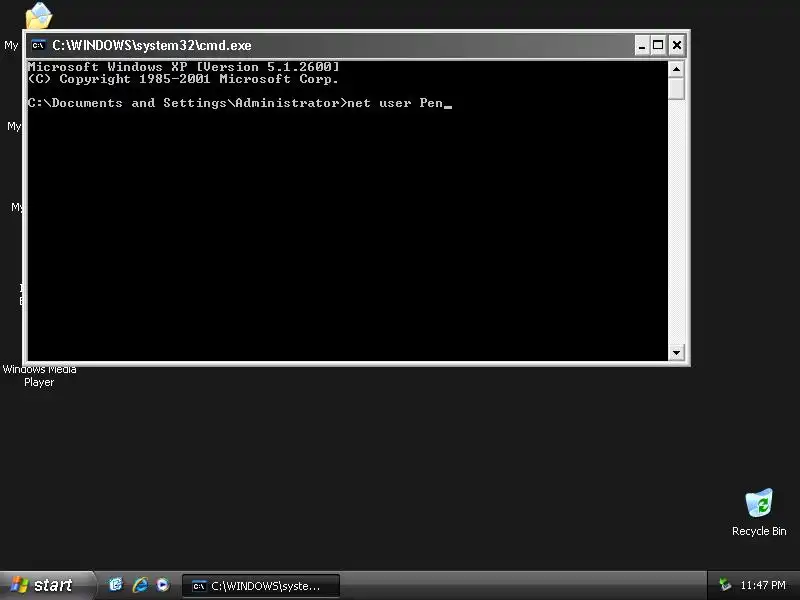Select the cmd.exe taskbar button
The width and height of the screenshot is (800, 600).
[261, 586]
